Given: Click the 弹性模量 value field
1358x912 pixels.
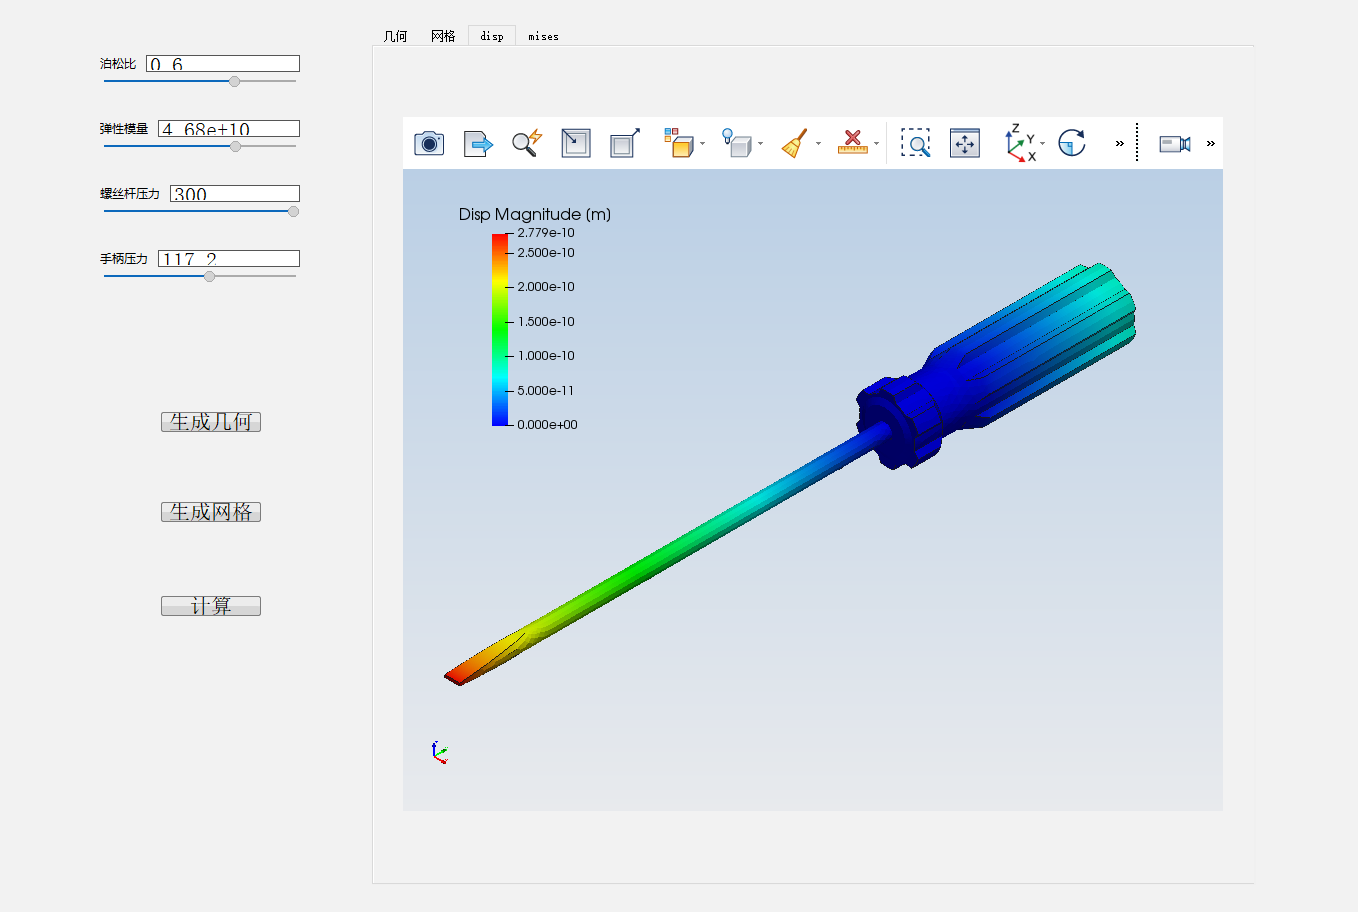Looking at the screenshot, I should [x=229, y=129].
